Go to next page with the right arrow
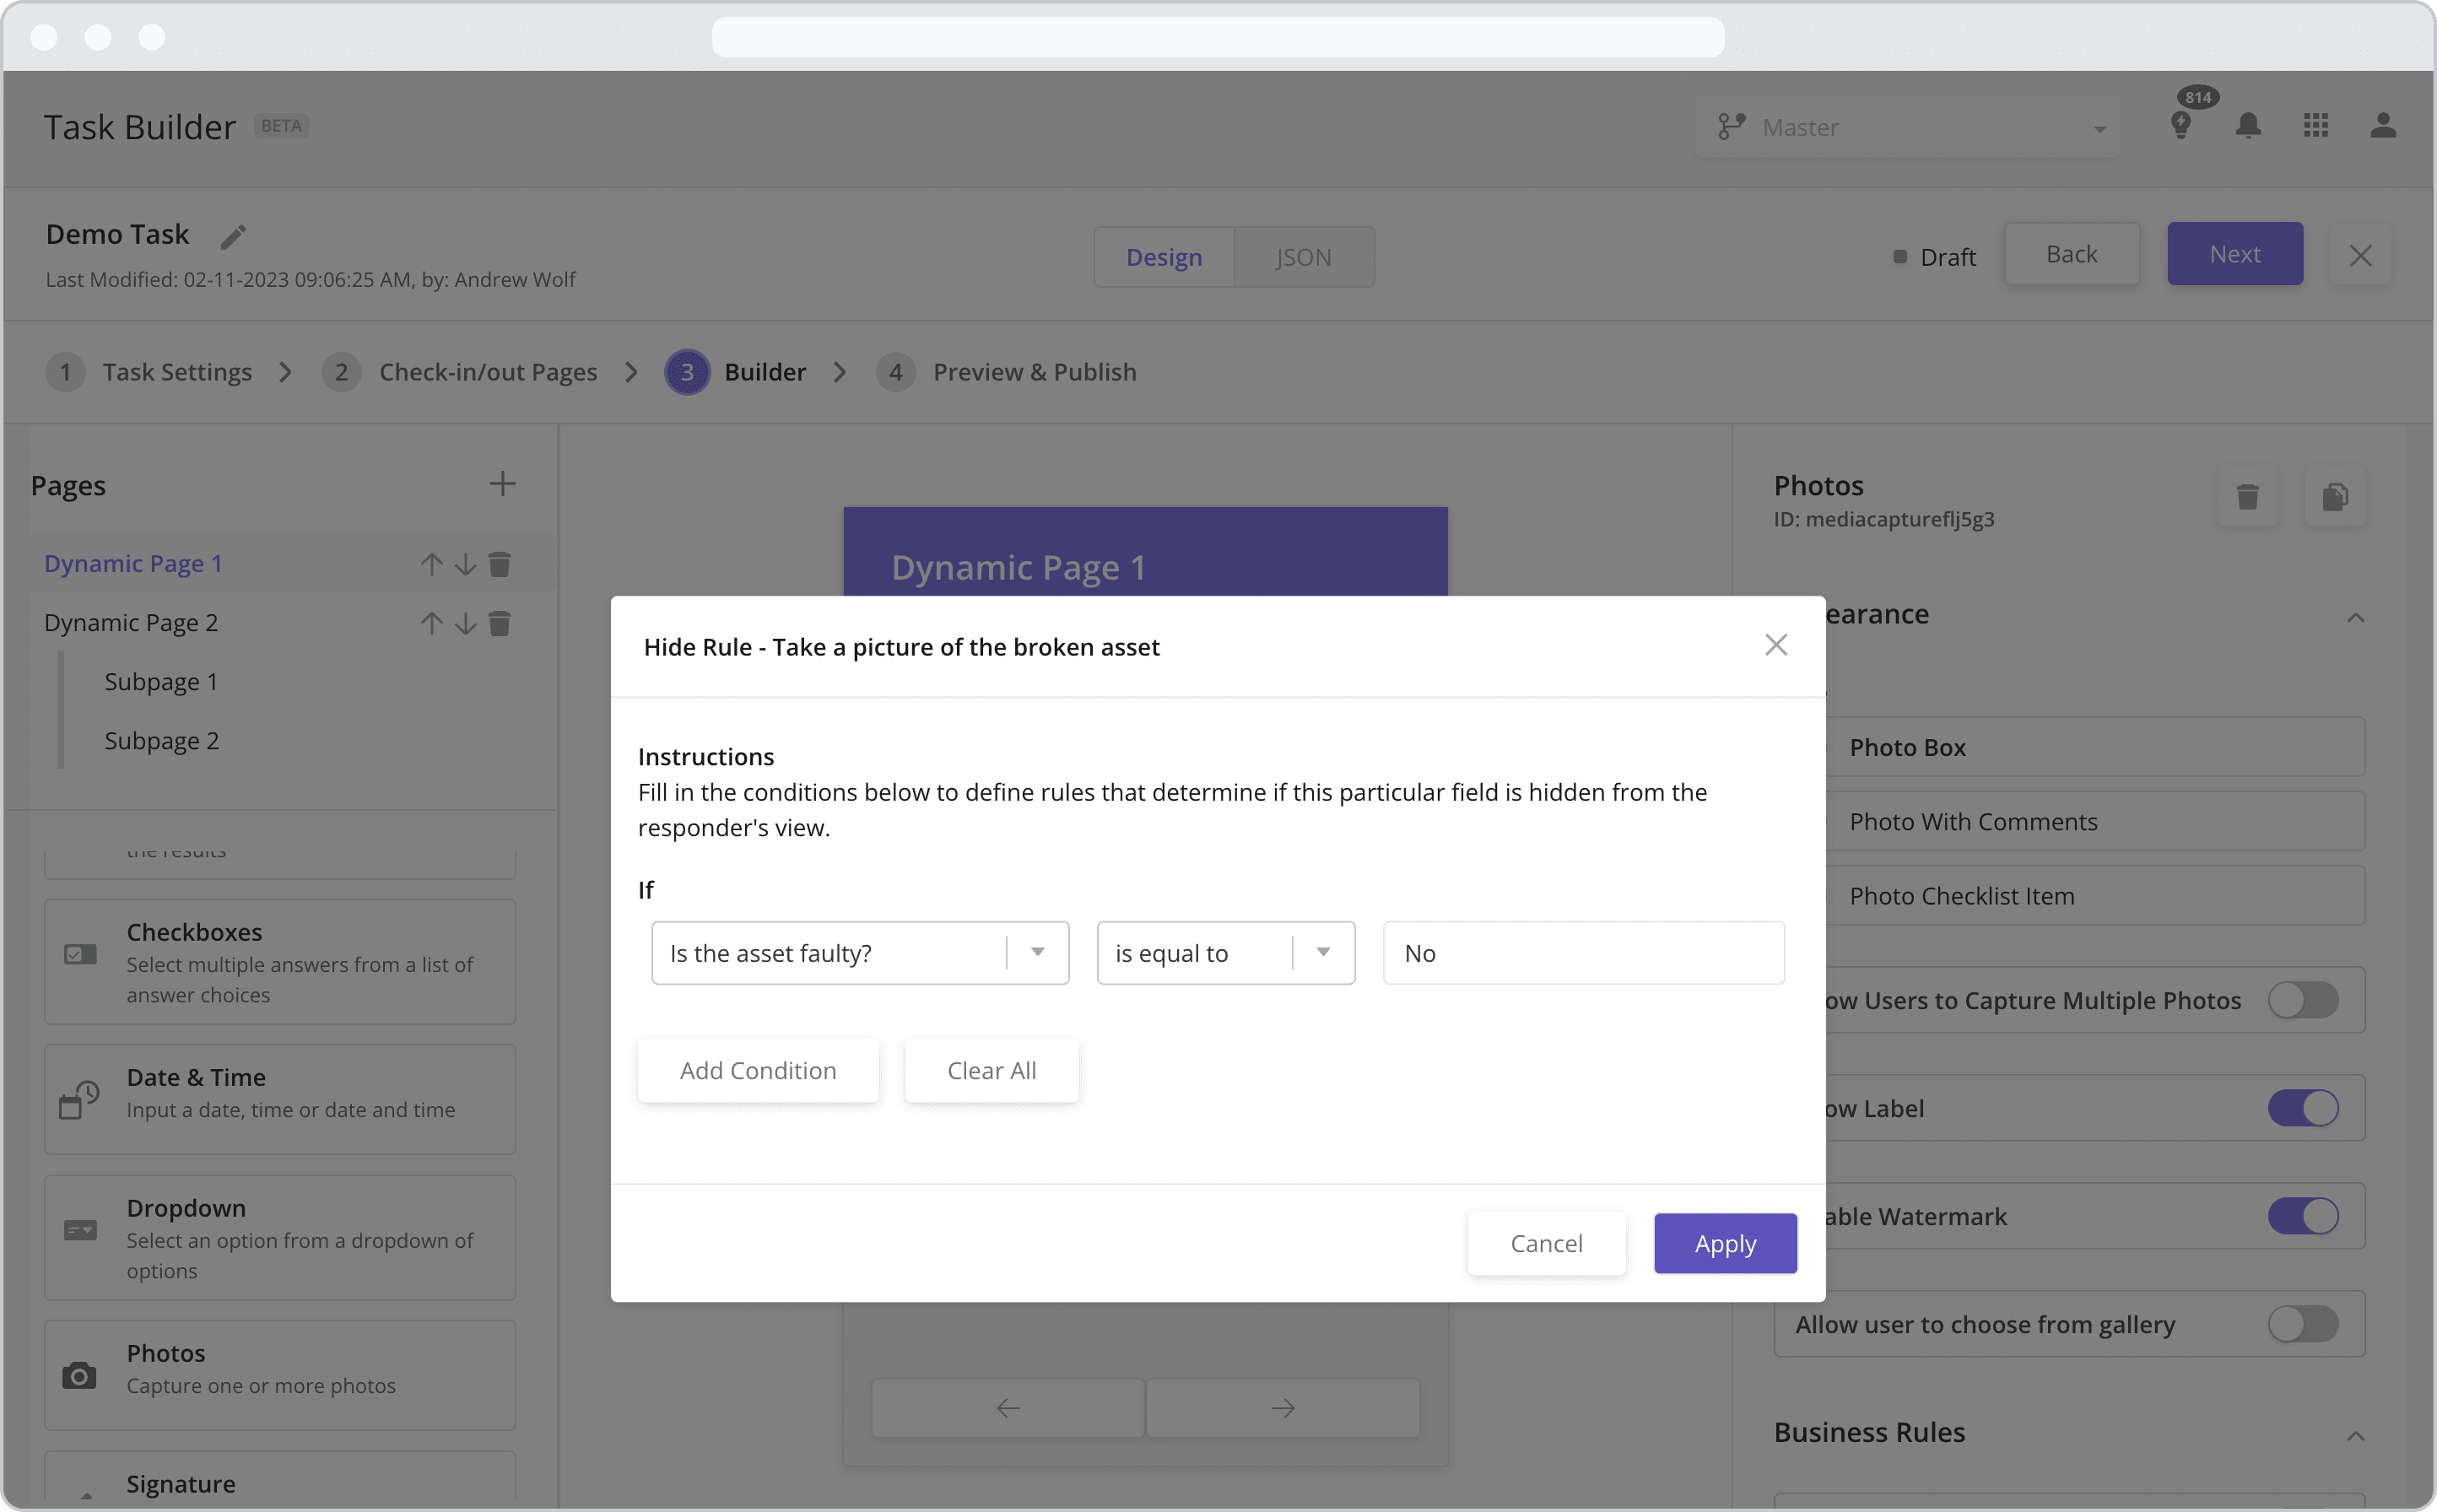This screenshot has height=1512, width=2437. click(x=1283, y=1408)
